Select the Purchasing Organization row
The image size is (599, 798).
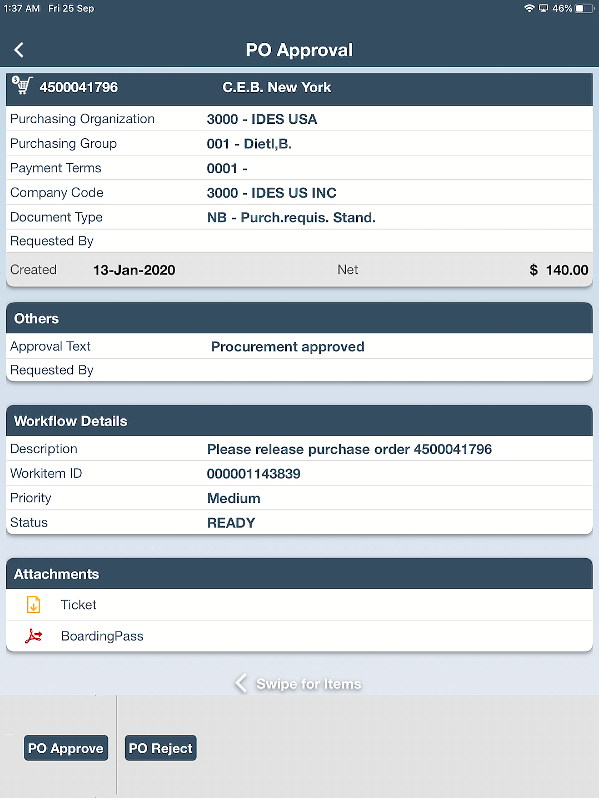[299, 119]
